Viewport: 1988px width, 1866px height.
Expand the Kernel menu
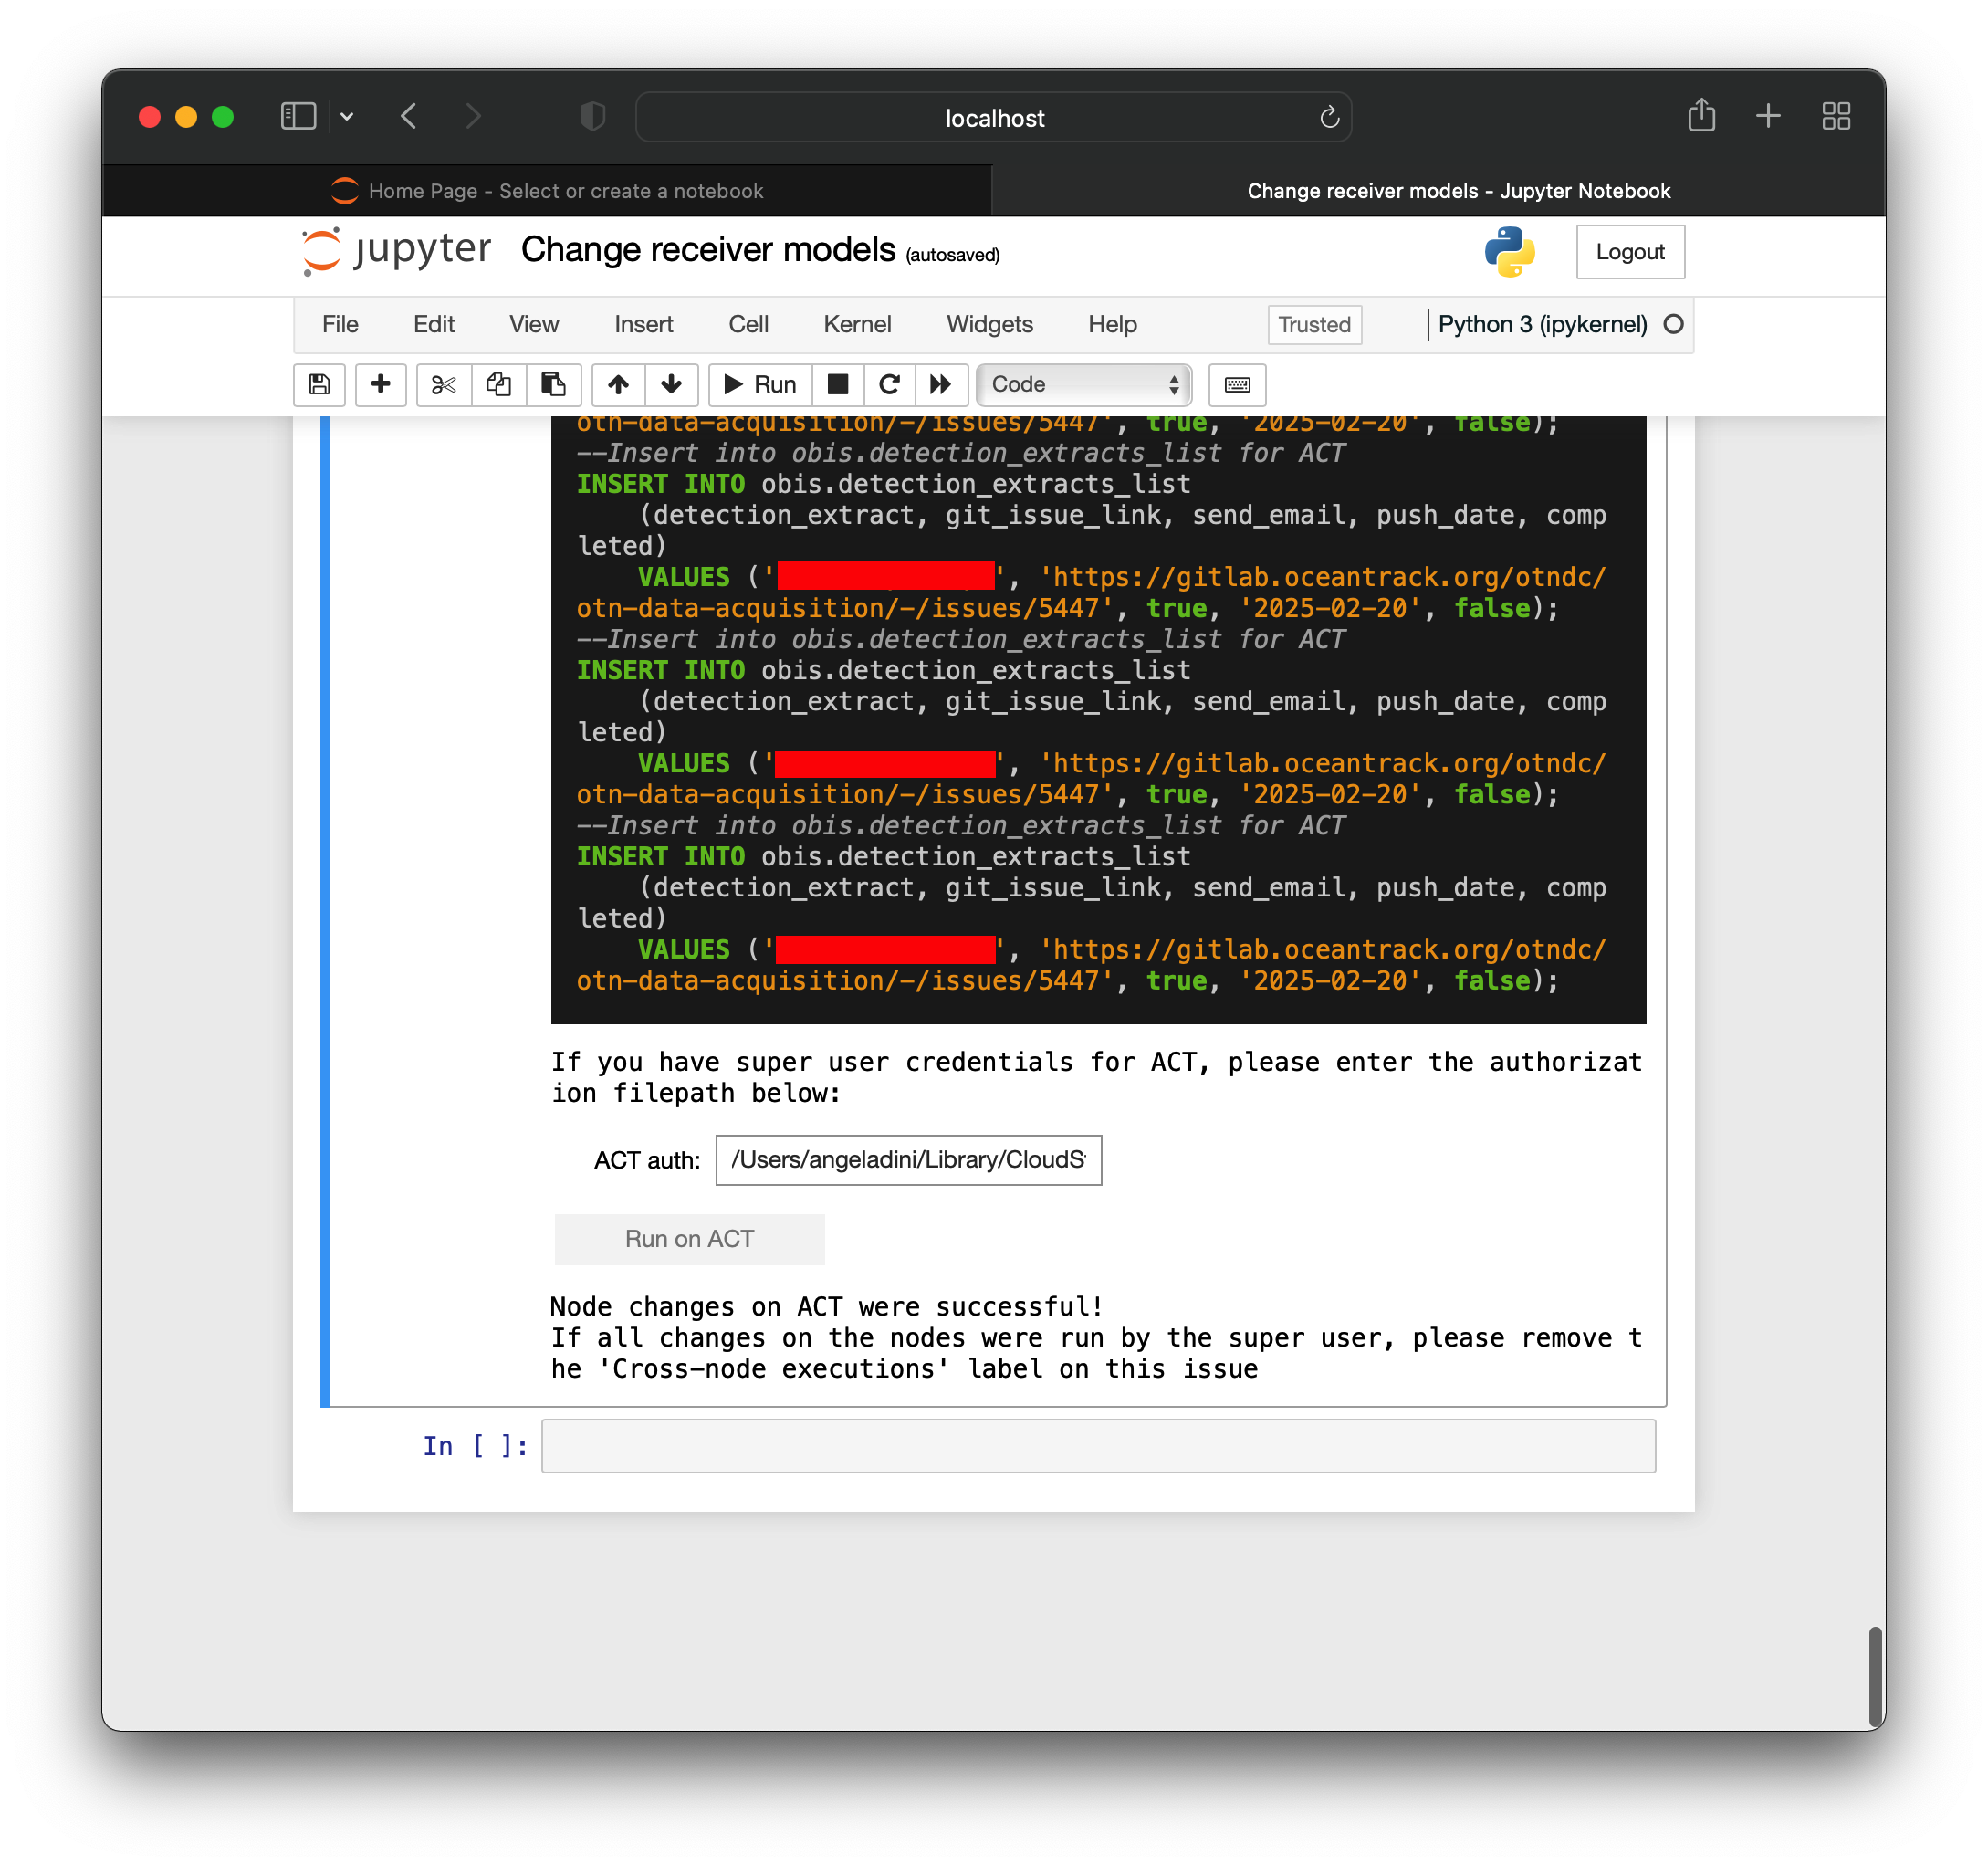(857, 322)
